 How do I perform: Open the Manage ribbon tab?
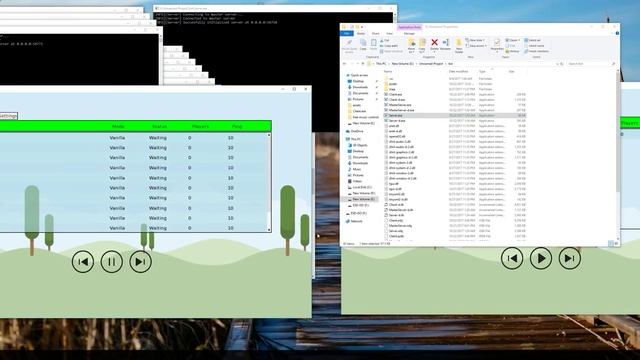click(x=409, y=33)
